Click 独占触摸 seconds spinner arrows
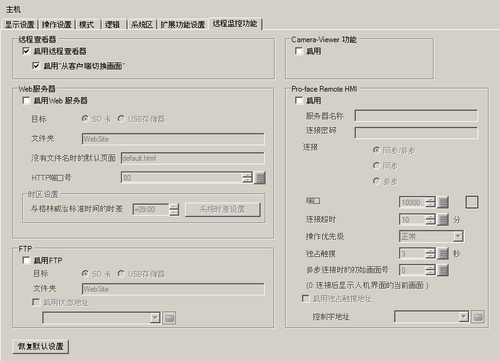 coord(430,253)
